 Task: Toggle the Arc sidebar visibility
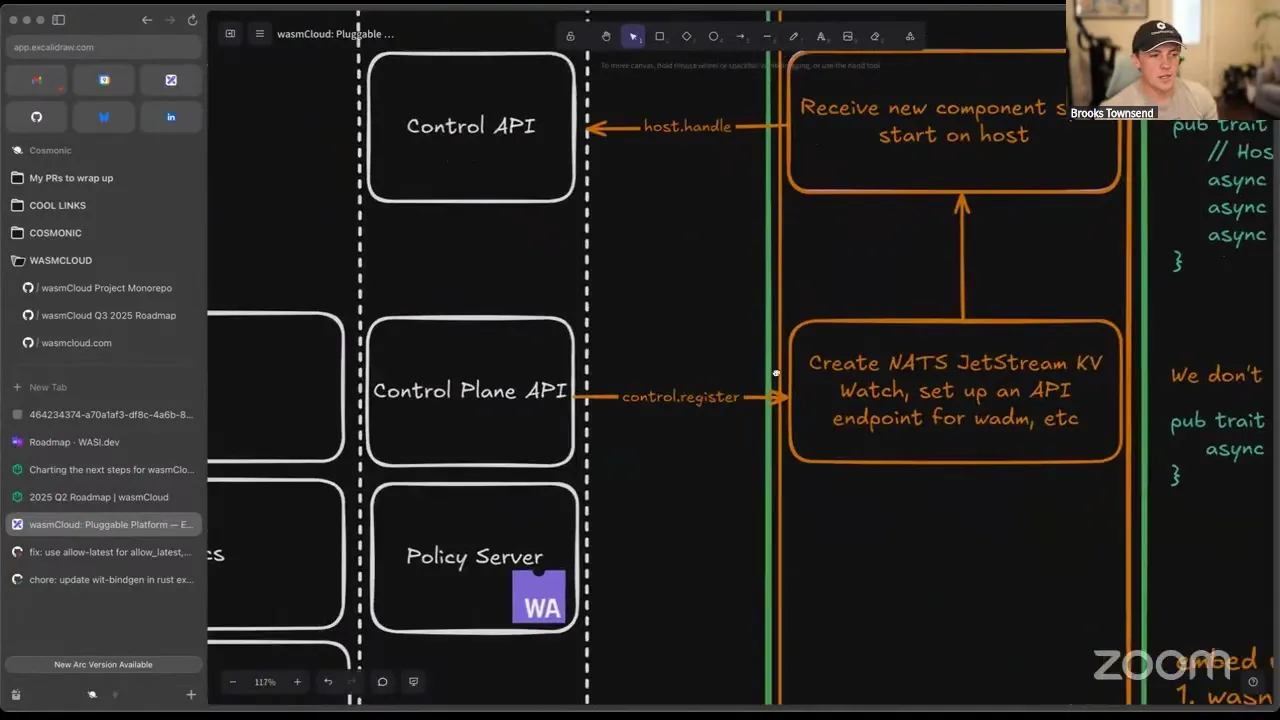[59, 20]
